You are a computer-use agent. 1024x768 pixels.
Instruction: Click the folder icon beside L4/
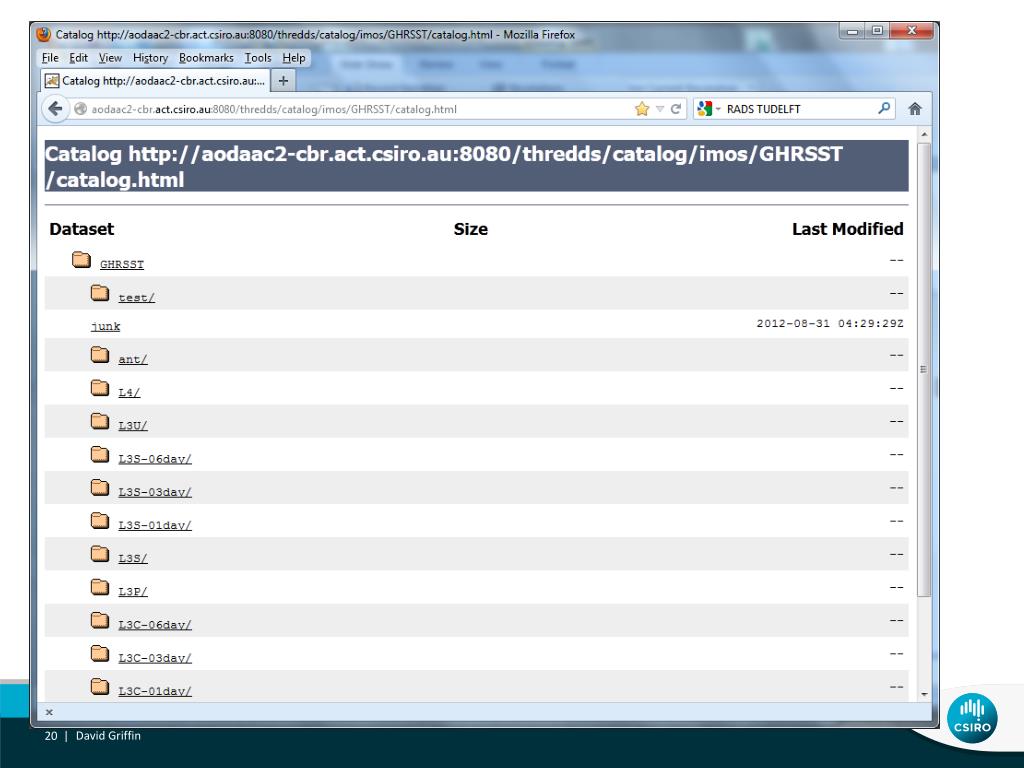click(x=100, y=388)
